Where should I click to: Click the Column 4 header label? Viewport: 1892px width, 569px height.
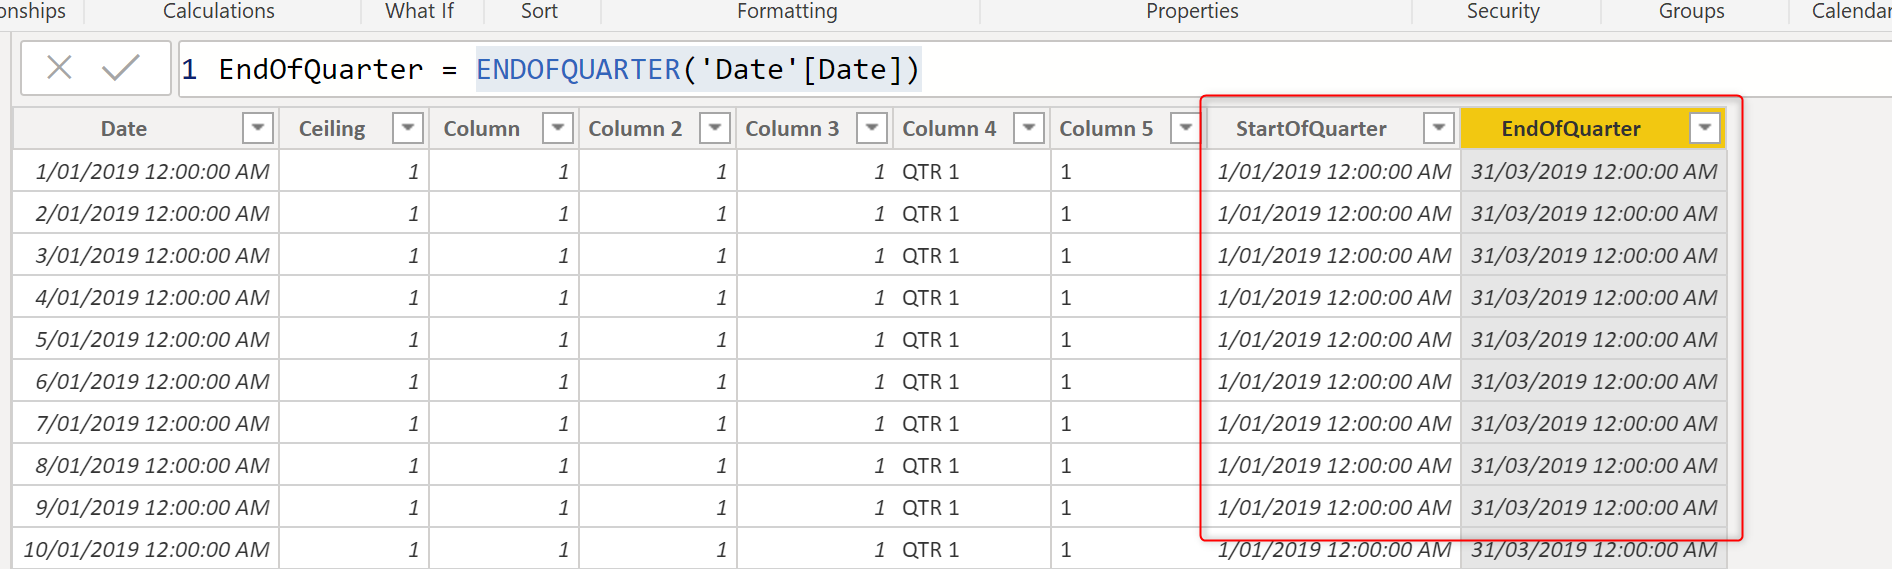(948, 129)
